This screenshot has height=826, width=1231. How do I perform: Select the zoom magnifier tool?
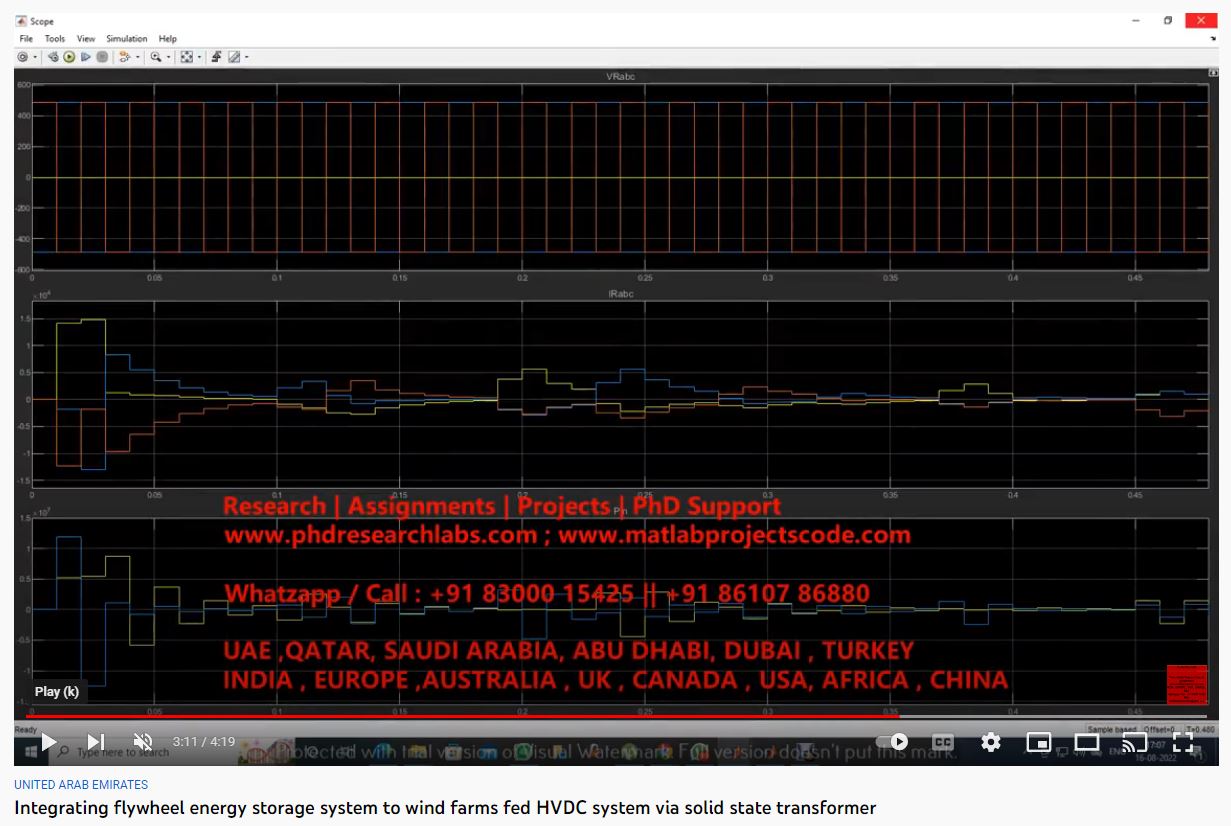pyautogui.click(x=156, y=57)
